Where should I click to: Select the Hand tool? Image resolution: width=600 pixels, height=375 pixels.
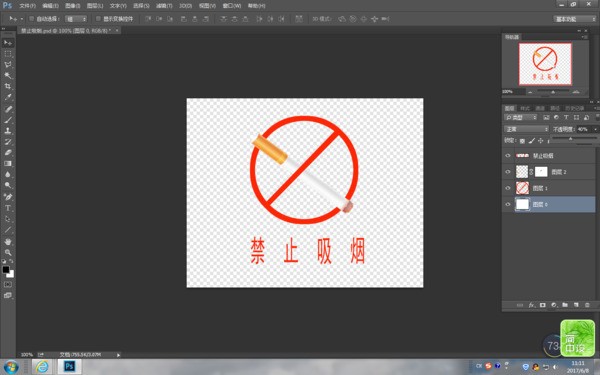tap(8, 241)
